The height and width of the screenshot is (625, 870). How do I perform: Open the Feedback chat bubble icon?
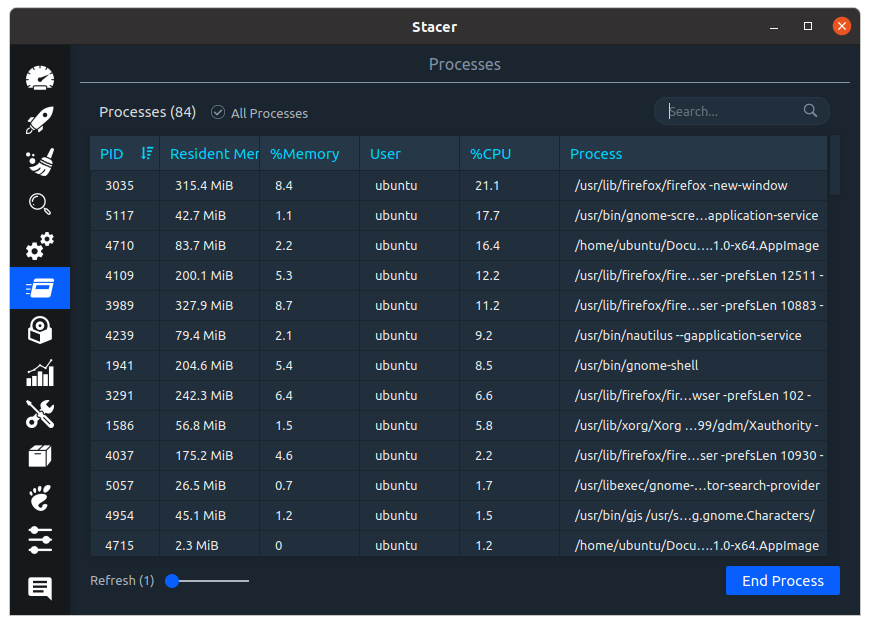click(x=40, y=588)
